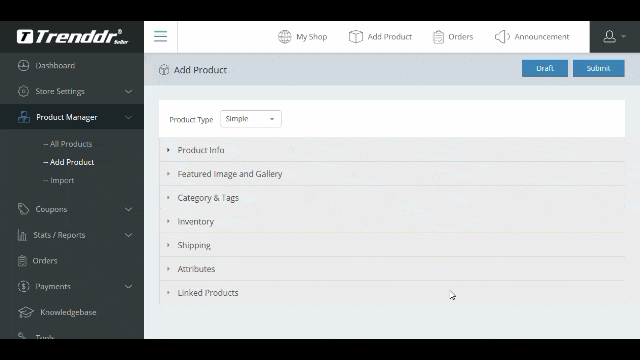Click the Add Product page heading
This screenshot has width=640, height=360.
(x=200, y=70)
